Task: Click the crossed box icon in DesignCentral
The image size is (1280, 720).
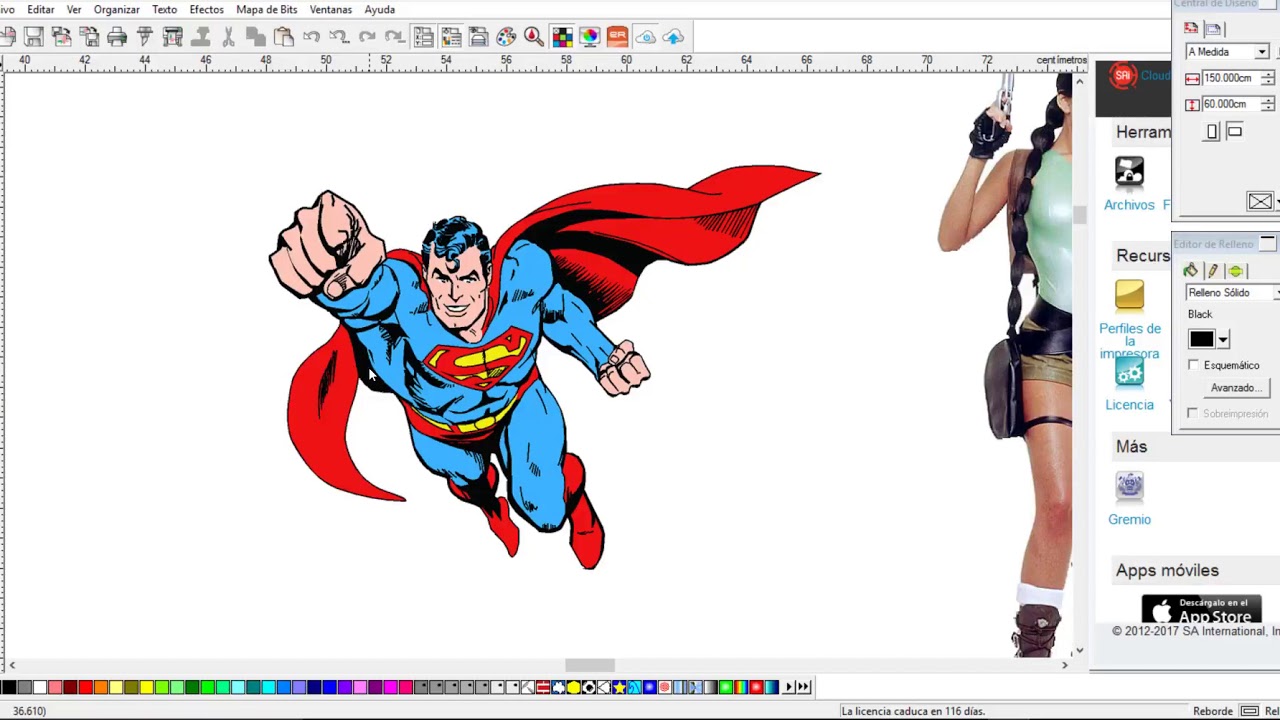Action: tap(1260, 202)
